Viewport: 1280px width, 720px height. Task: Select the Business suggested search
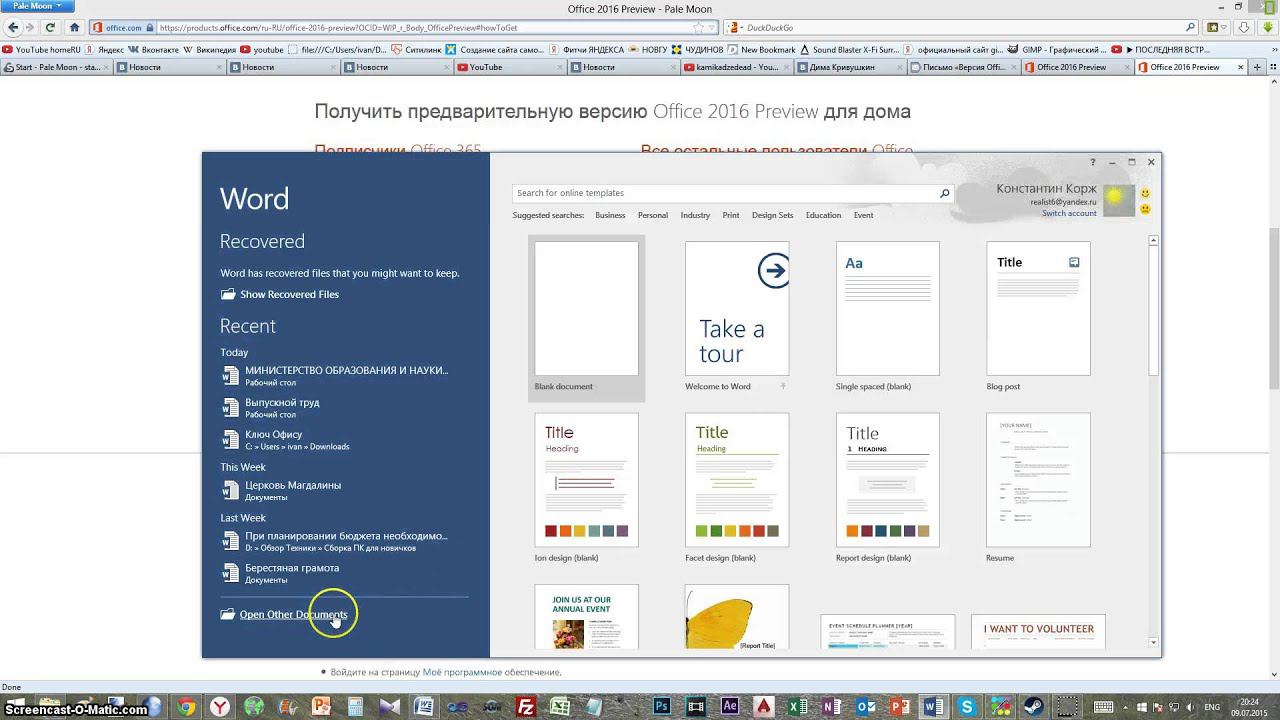(610, 215)
